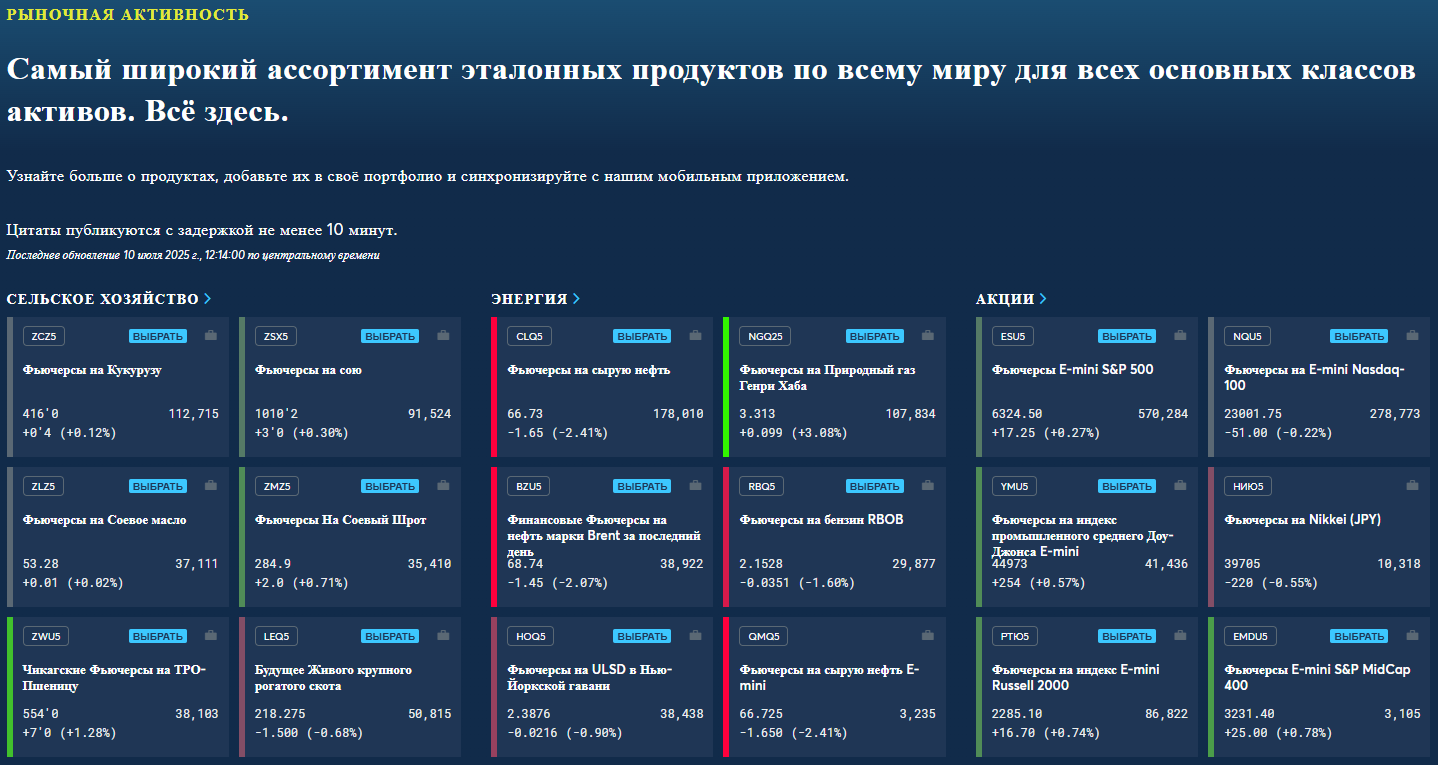Expand the СЕЛЬСКОЕ ХОЗЯЙСТВО section arrow
1438x765 pixels.
pyautogui.click(x=207, y=299)
